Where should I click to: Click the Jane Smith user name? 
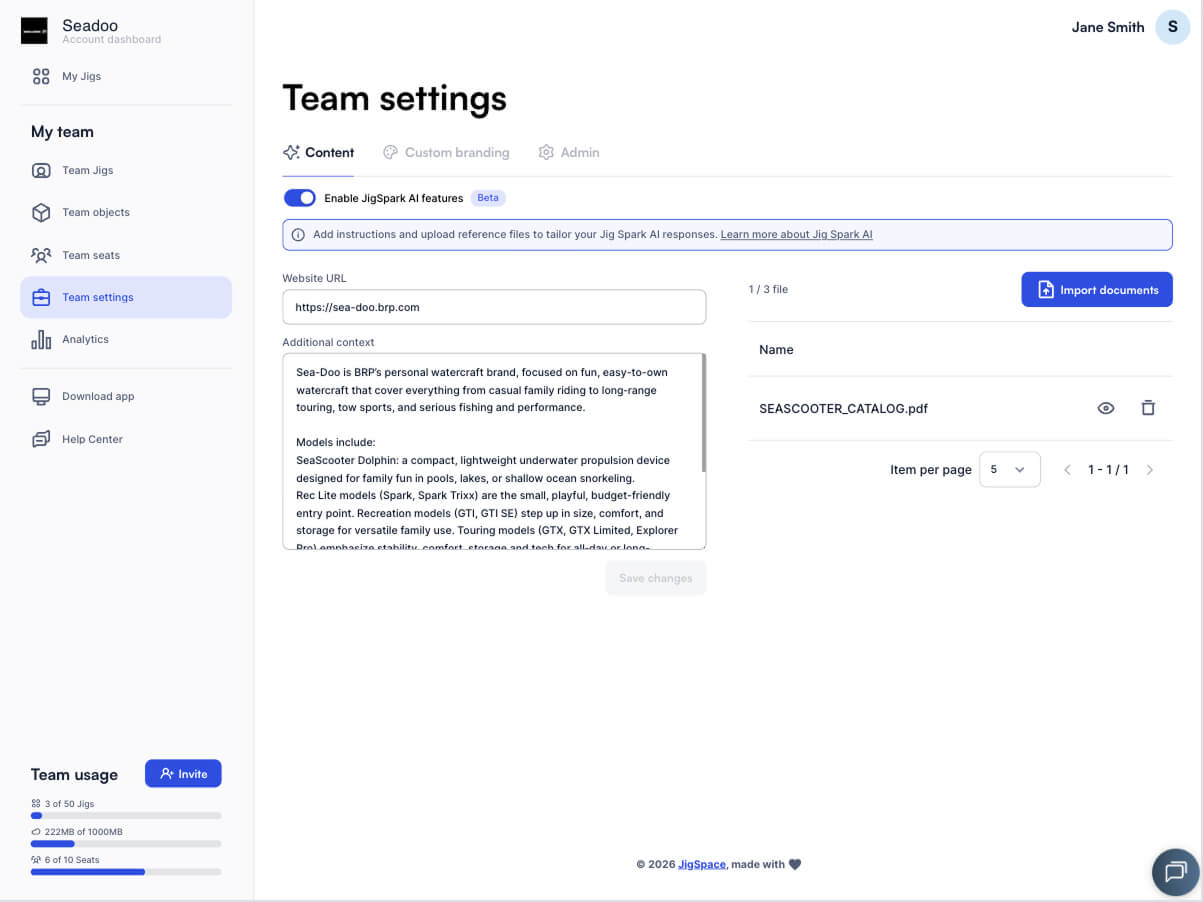[x=1108, y=27]
